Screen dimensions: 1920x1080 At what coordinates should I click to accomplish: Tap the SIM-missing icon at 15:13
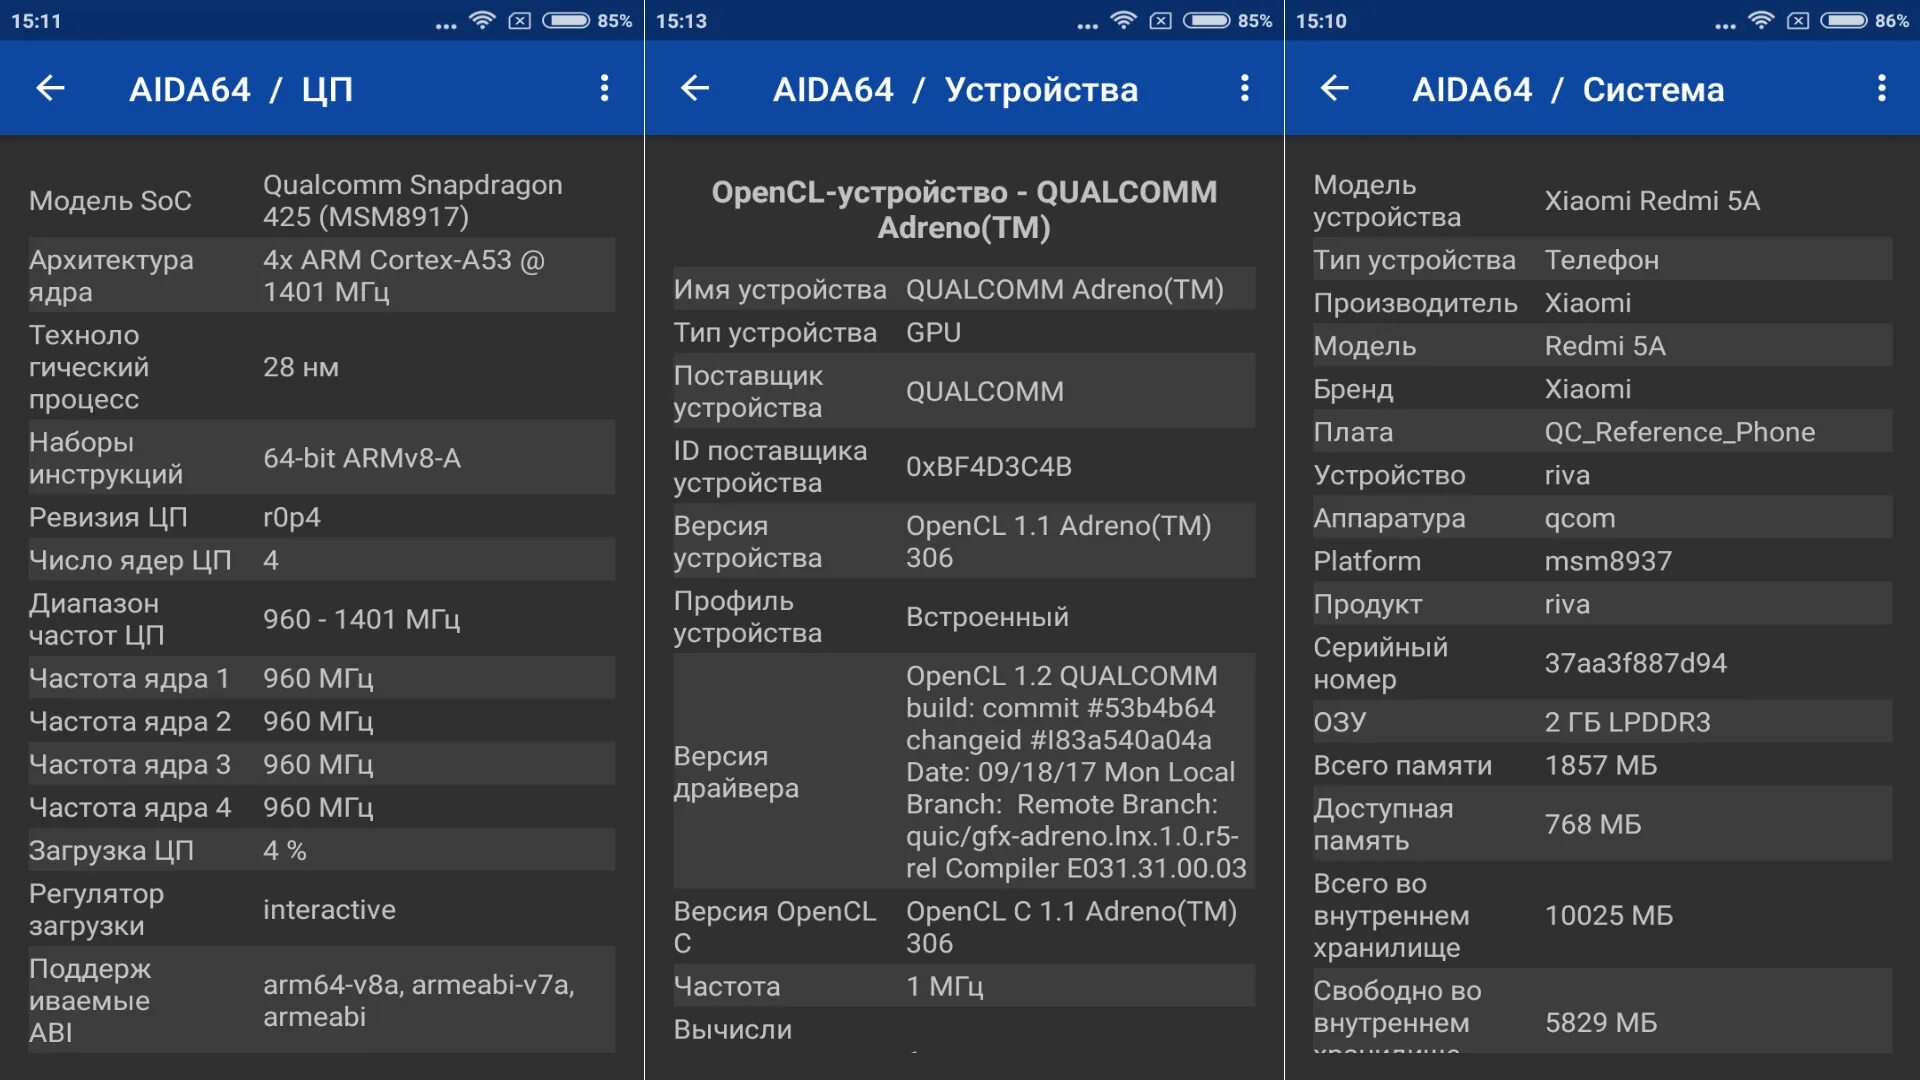coord(1161,21)
